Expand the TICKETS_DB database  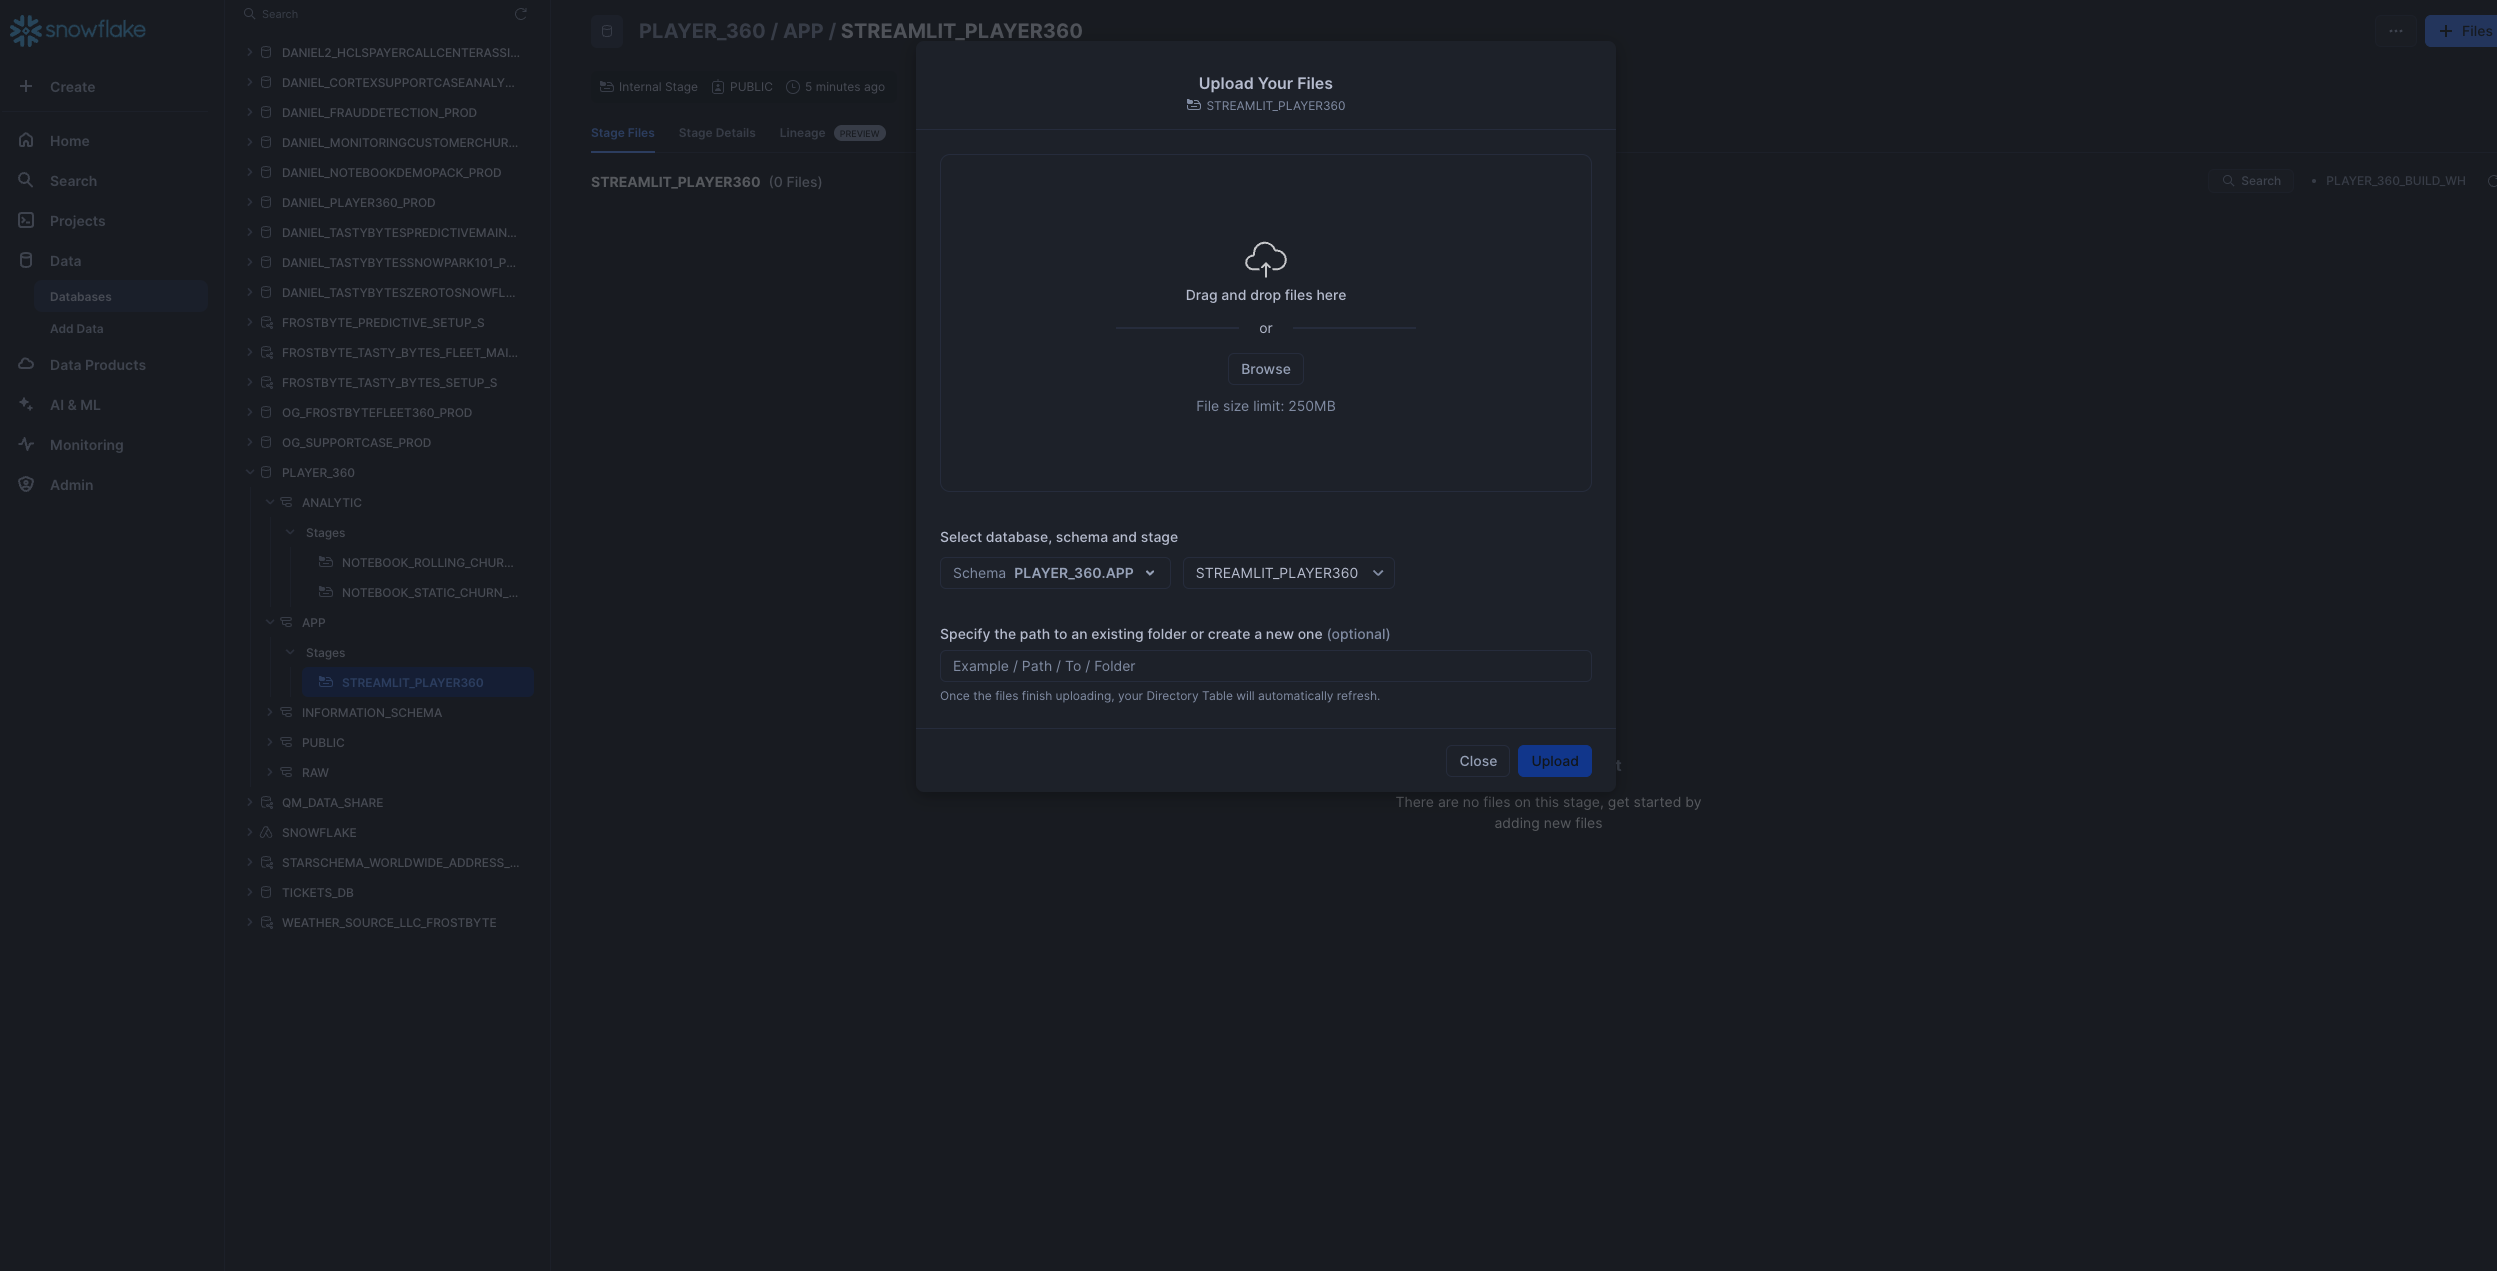point(250,893)
